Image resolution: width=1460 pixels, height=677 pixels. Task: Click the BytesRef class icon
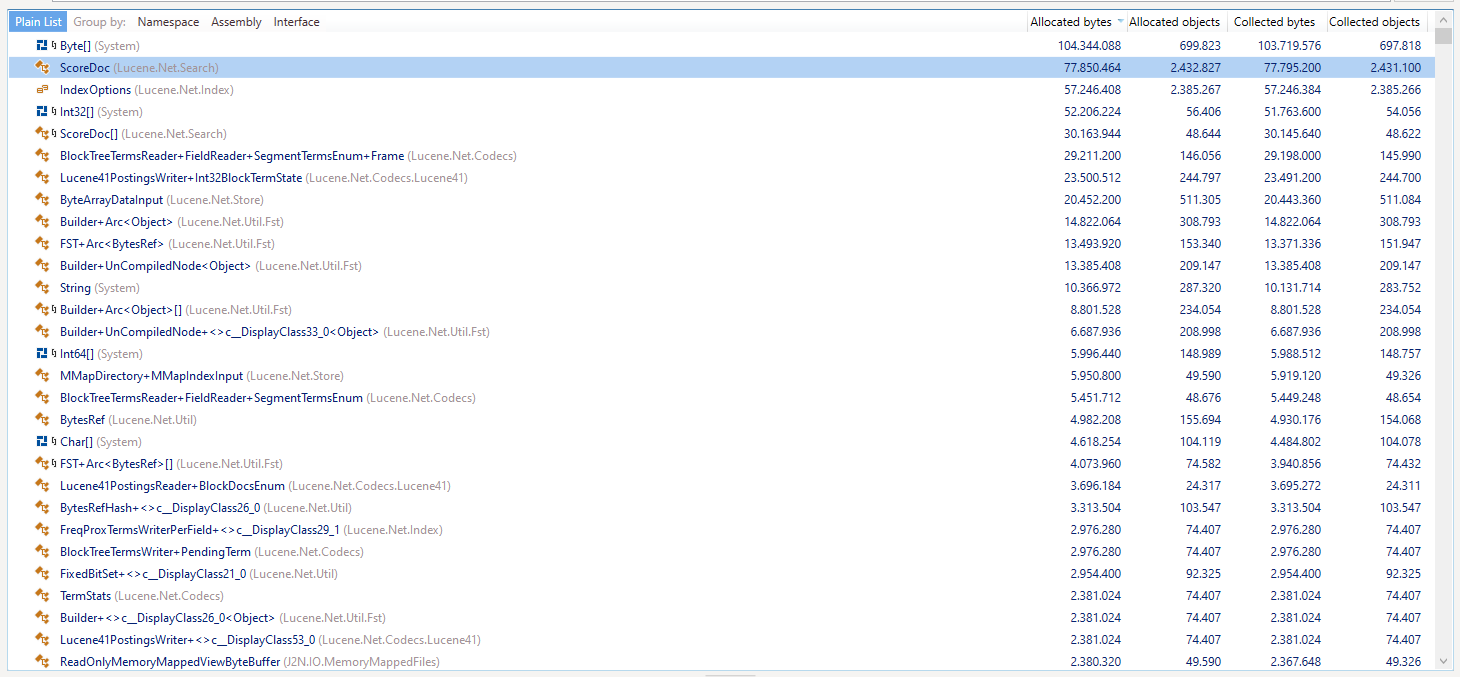click(x=42, y=420)
